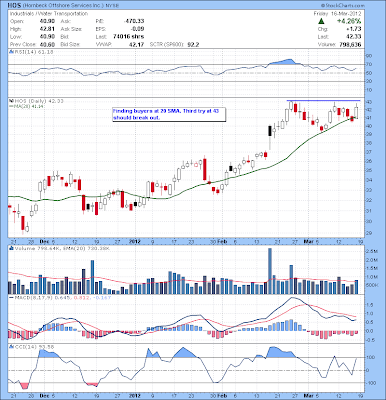Click the VWAP value 42.17
Image resolution: width=386 pixels, height=400 pixels.
pyautogui.click(x=137, y=44)
